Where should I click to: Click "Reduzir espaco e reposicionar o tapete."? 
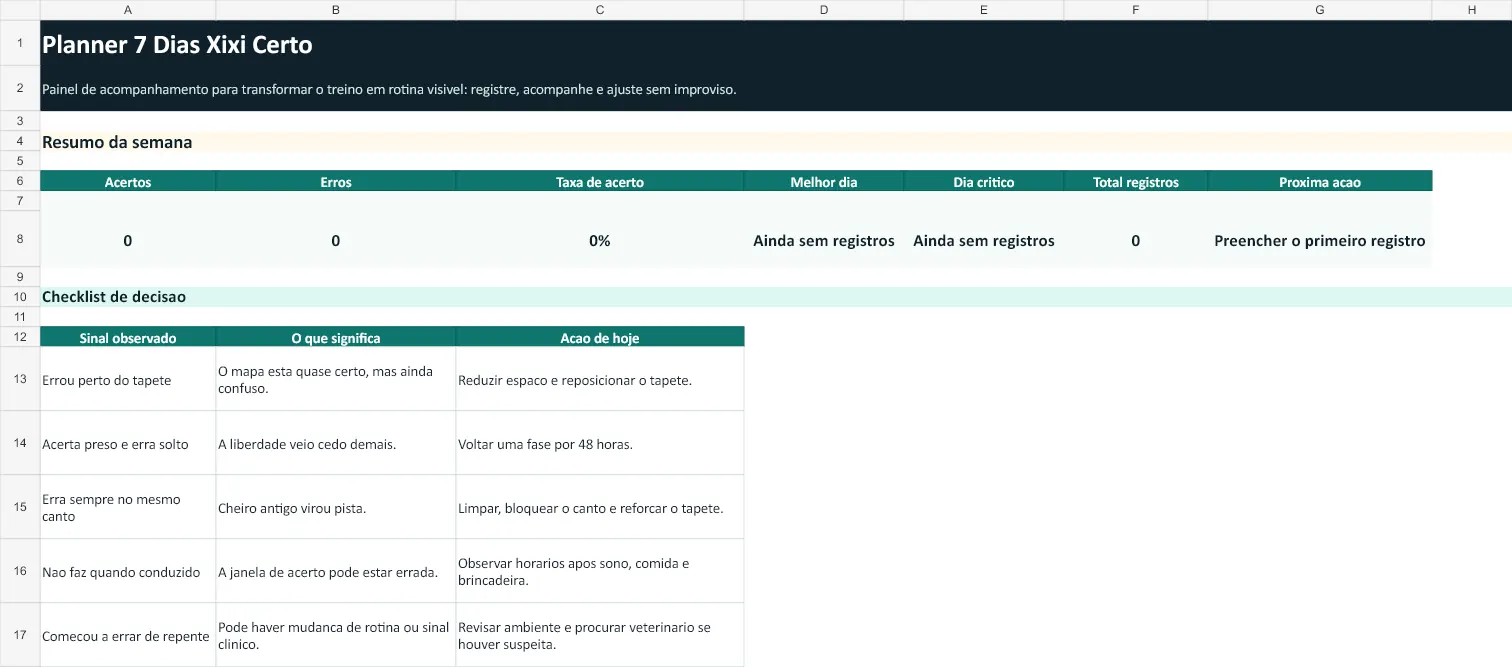[x=600, y=379]
